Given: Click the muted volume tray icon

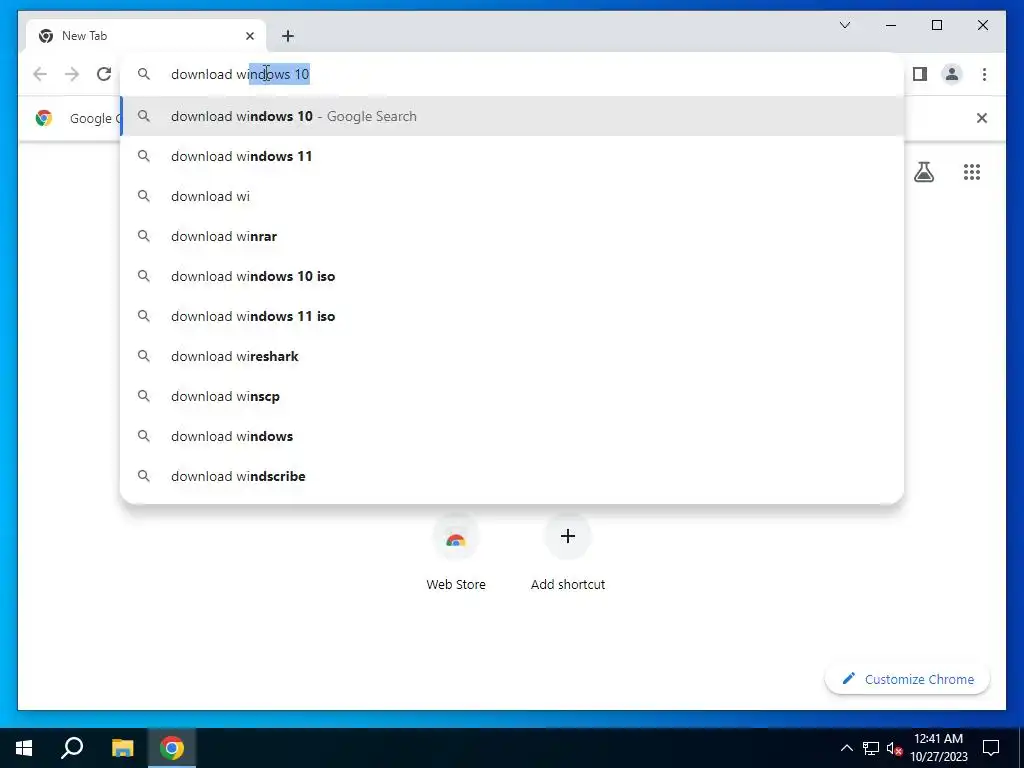Looking at the screenshot, I should pos(894,748).
